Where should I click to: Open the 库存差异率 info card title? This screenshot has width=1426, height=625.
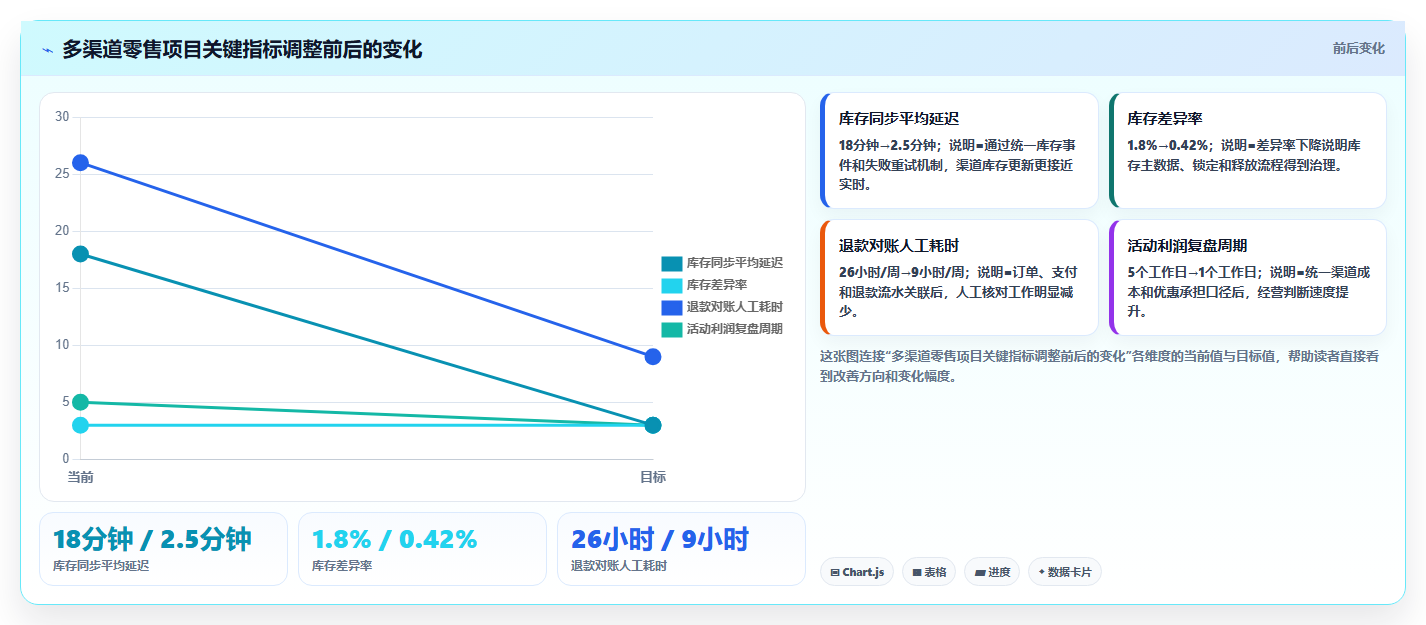(1164, 118)
